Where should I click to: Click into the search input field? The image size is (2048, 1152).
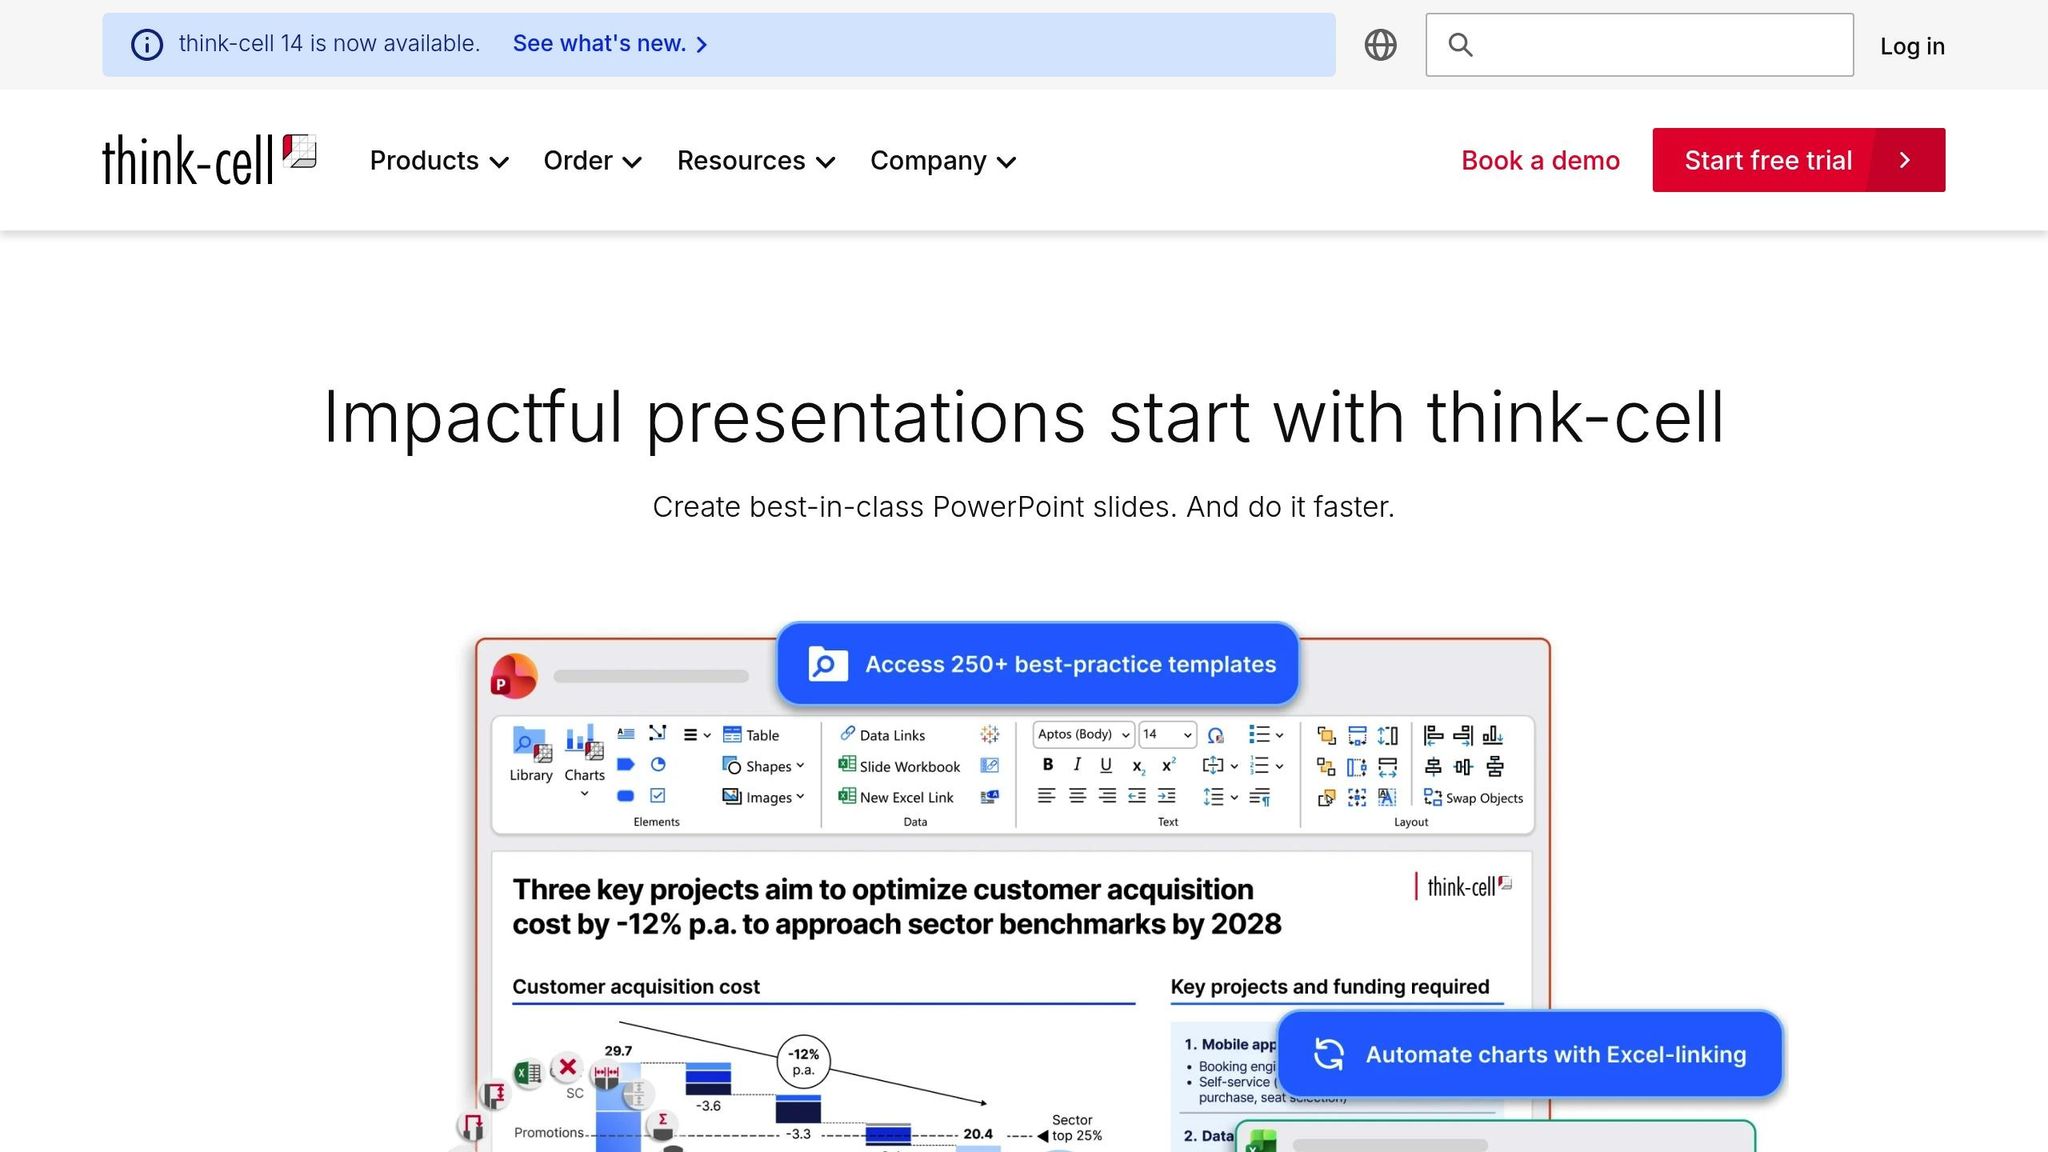point(1660,45)
